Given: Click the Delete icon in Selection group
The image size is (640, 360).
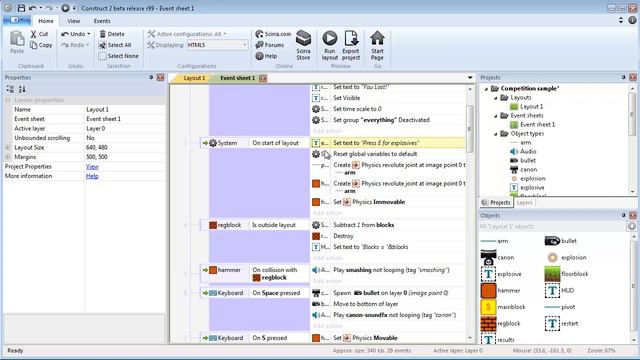Looking at the screenshot, I should pos(102,34).
